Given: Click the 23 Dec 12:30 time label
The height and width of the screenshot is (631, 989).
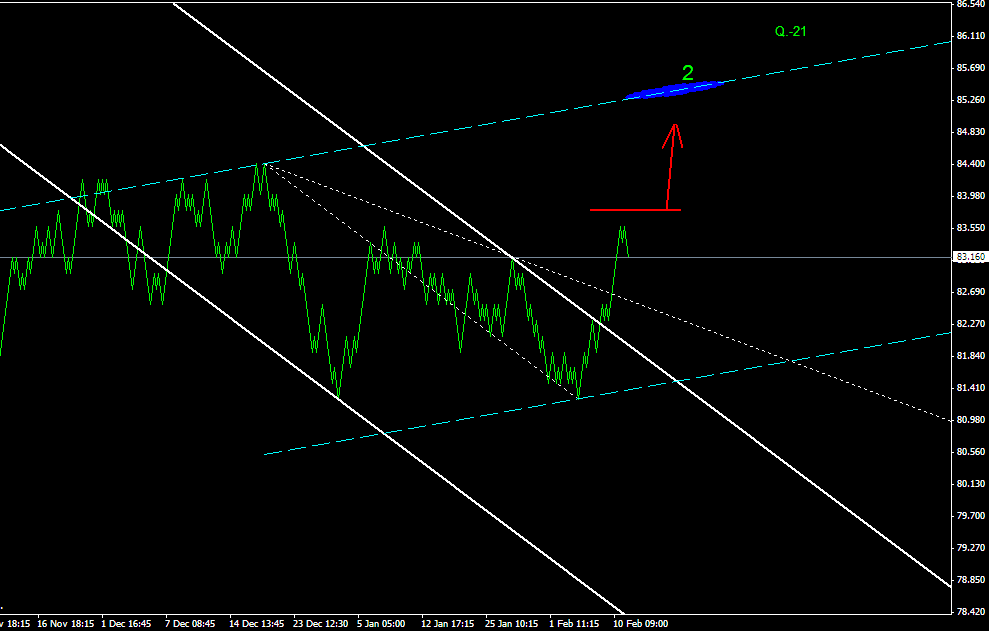Looking at the screenshot, I should point(320,623).
